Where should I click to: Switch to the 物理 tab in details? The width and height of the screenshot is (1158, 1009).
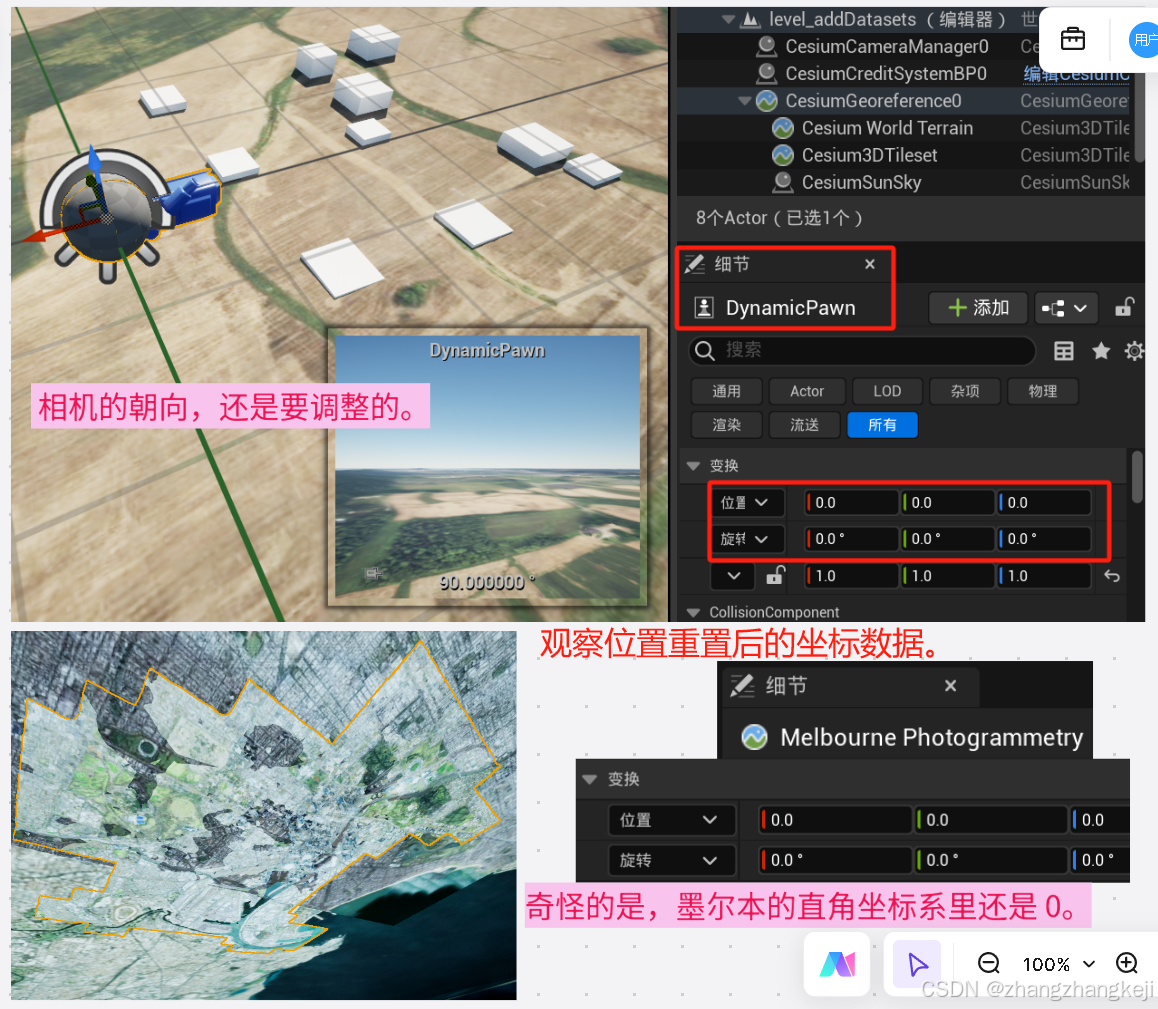(x=1043, y=391)
